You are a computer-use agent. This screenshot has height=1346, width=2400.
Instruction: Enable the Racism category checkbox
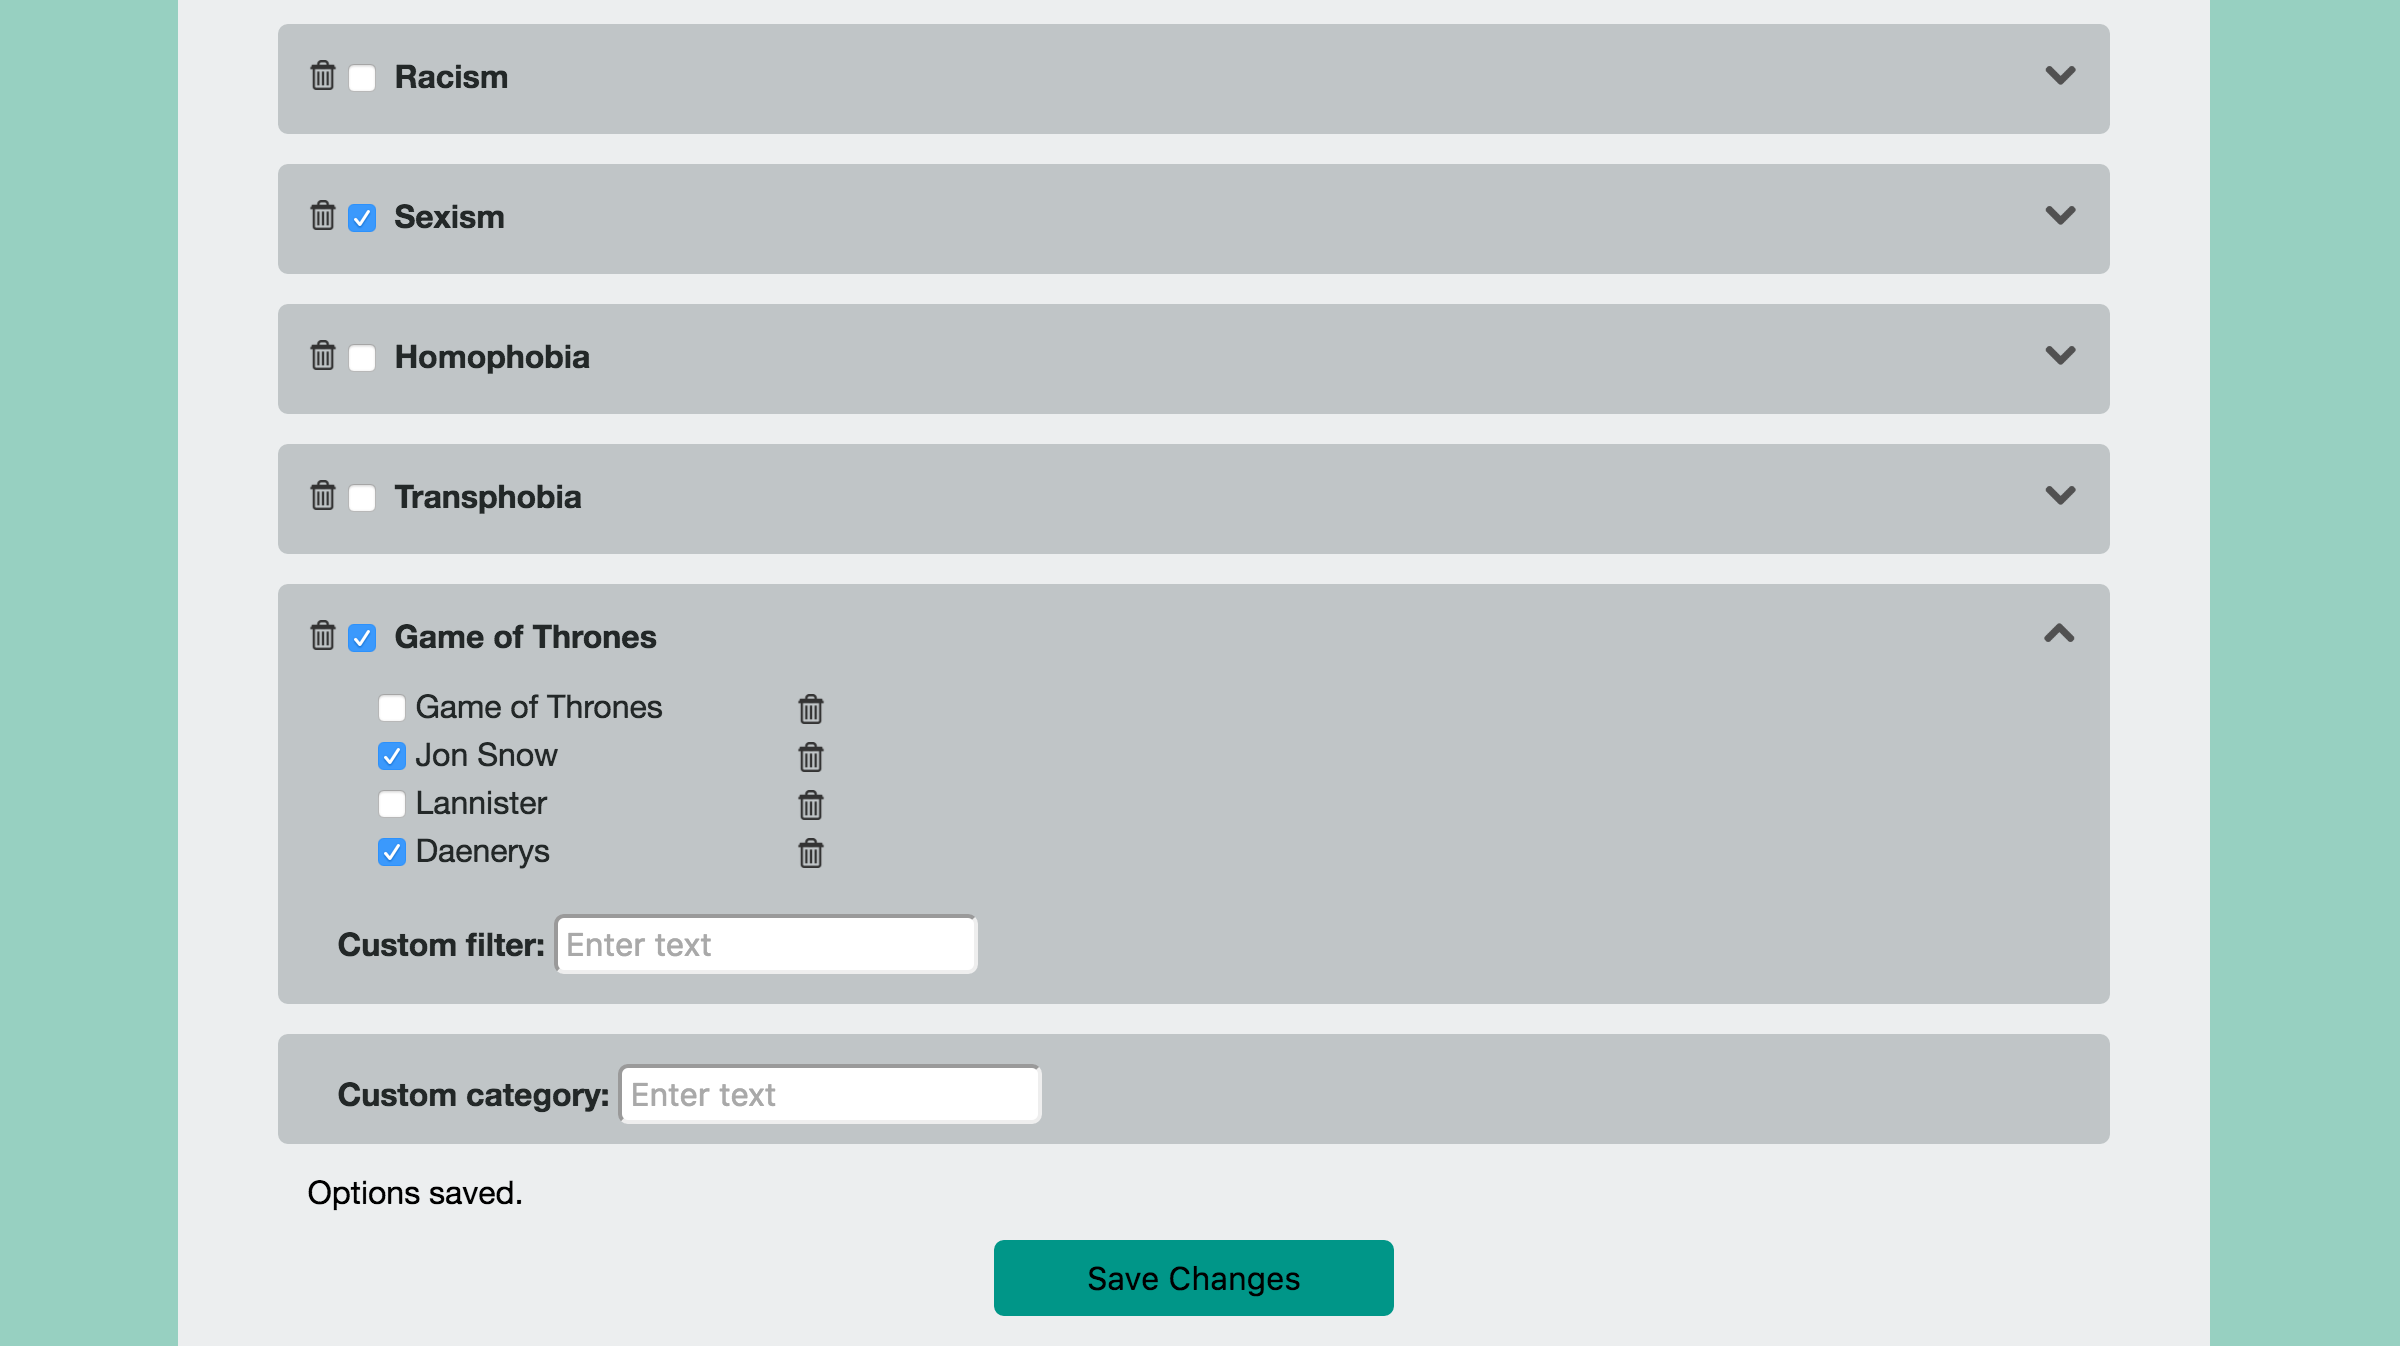coord(362,78)
